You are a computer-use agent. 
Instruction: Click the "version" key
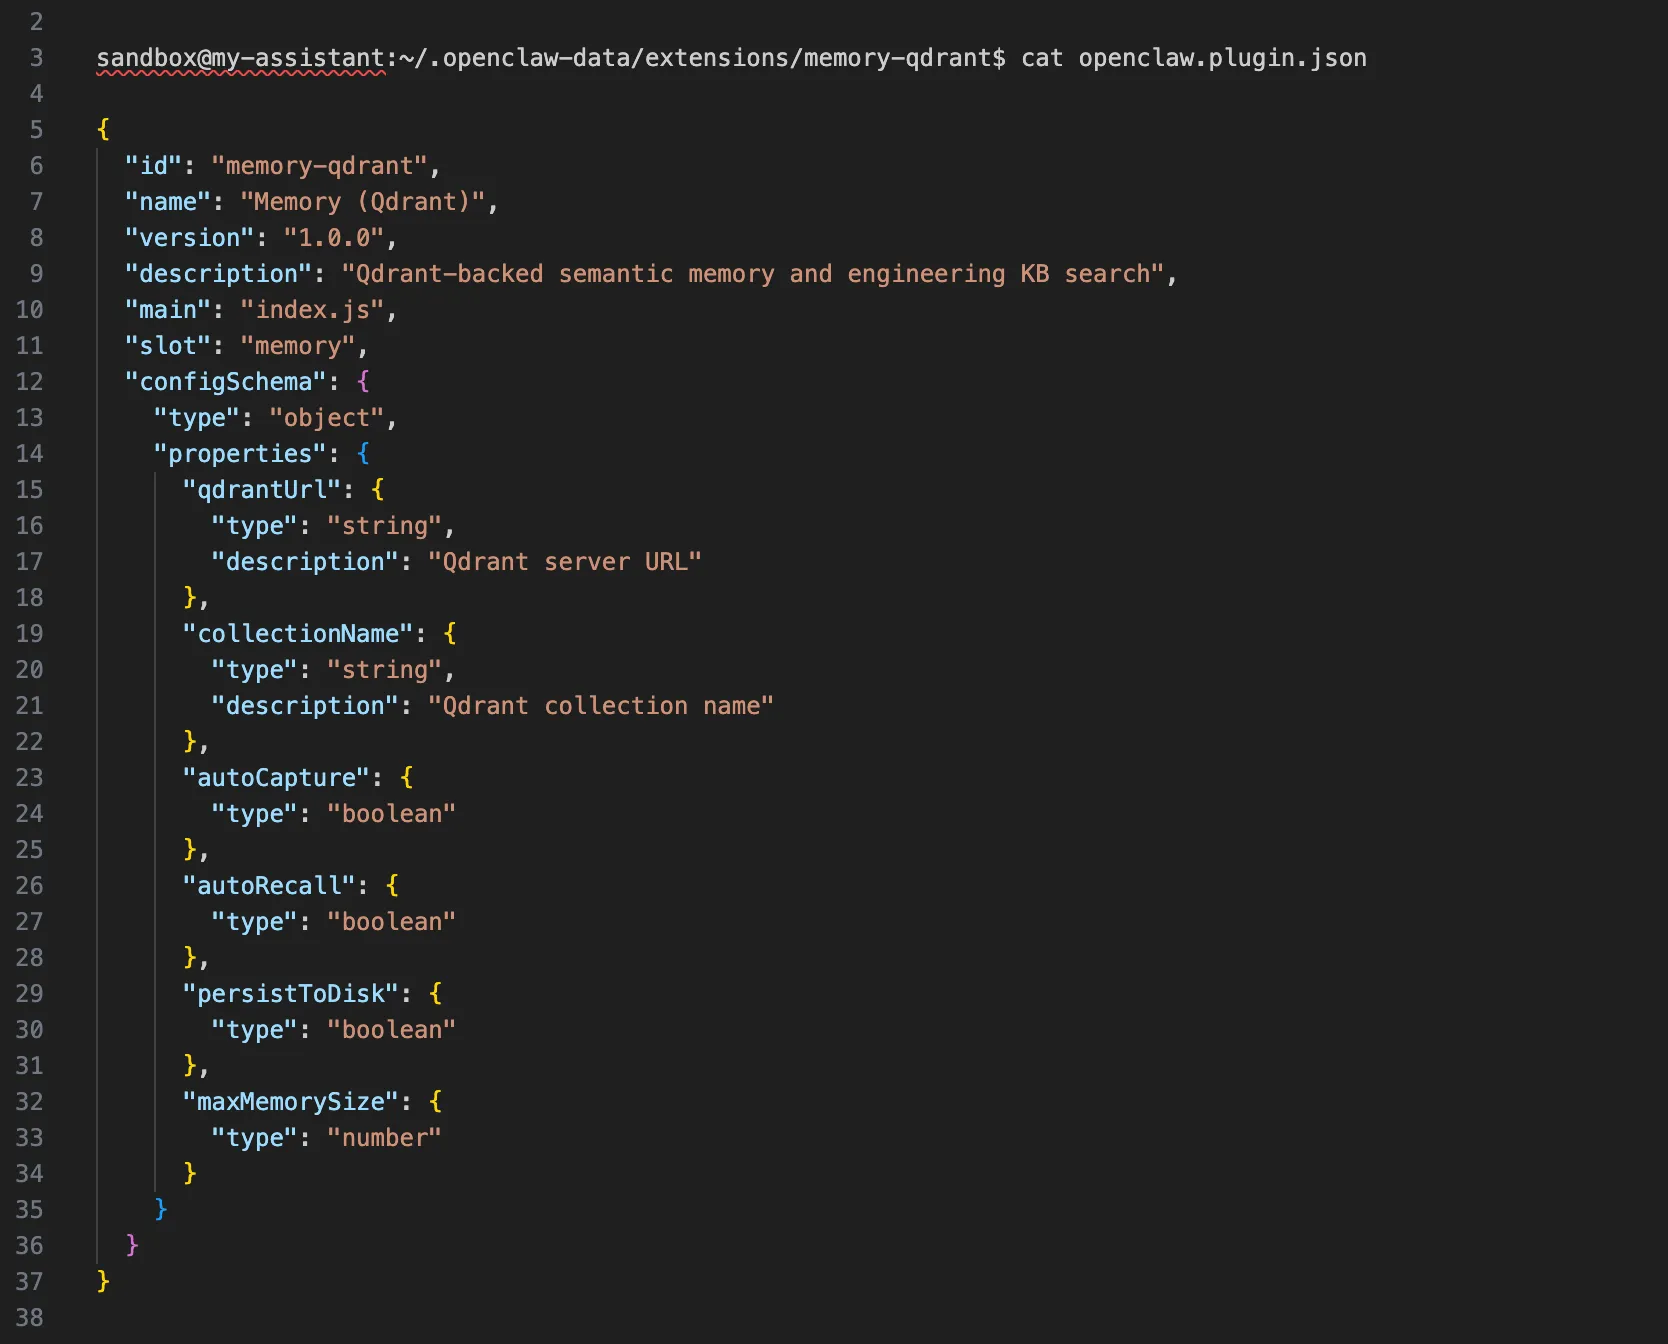click(x=190, y=238)
